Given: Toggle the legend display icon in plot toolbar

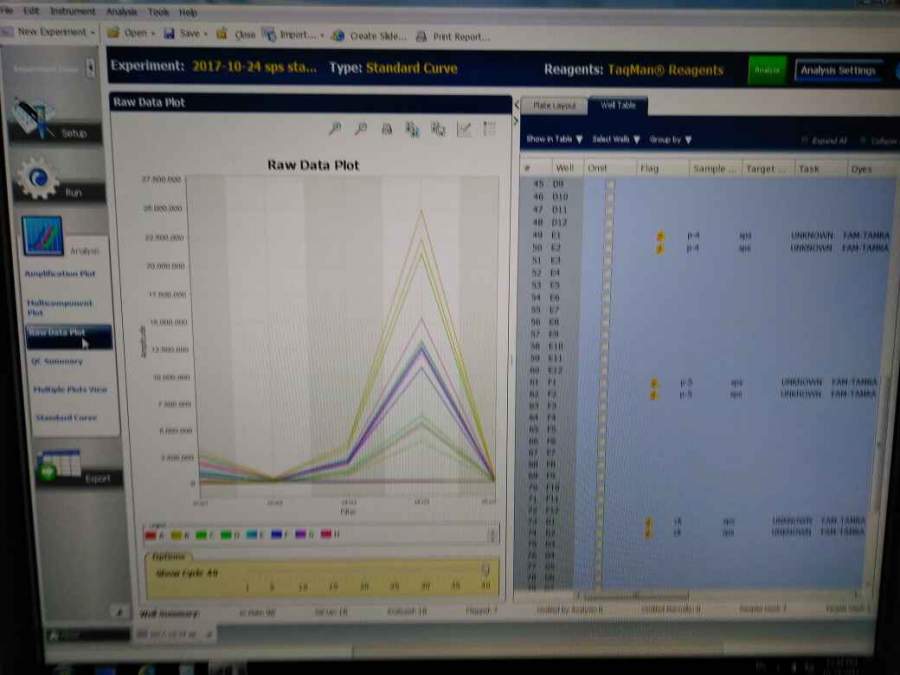Looking at the screenshot, I should (x=489, y=129).
